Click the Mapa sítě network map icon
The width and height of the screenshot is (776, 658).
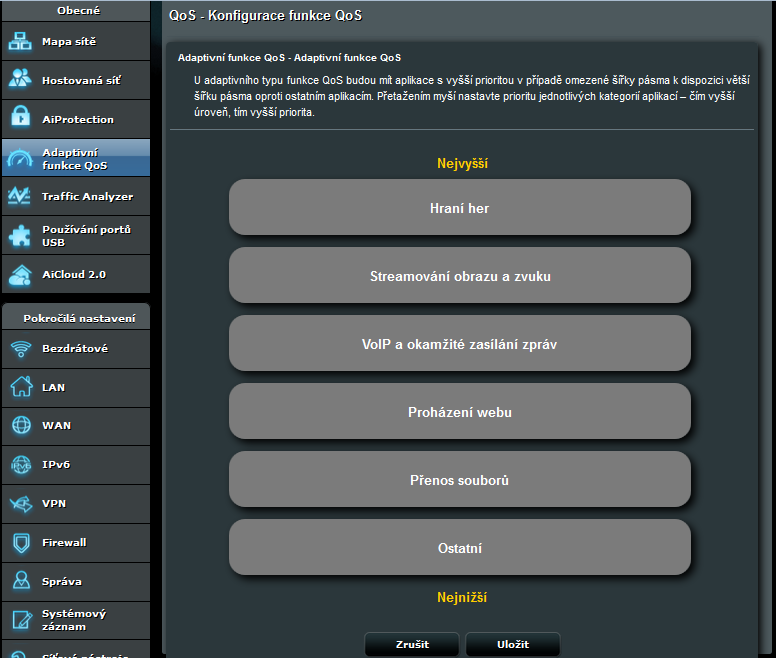(x=21, y=41)
